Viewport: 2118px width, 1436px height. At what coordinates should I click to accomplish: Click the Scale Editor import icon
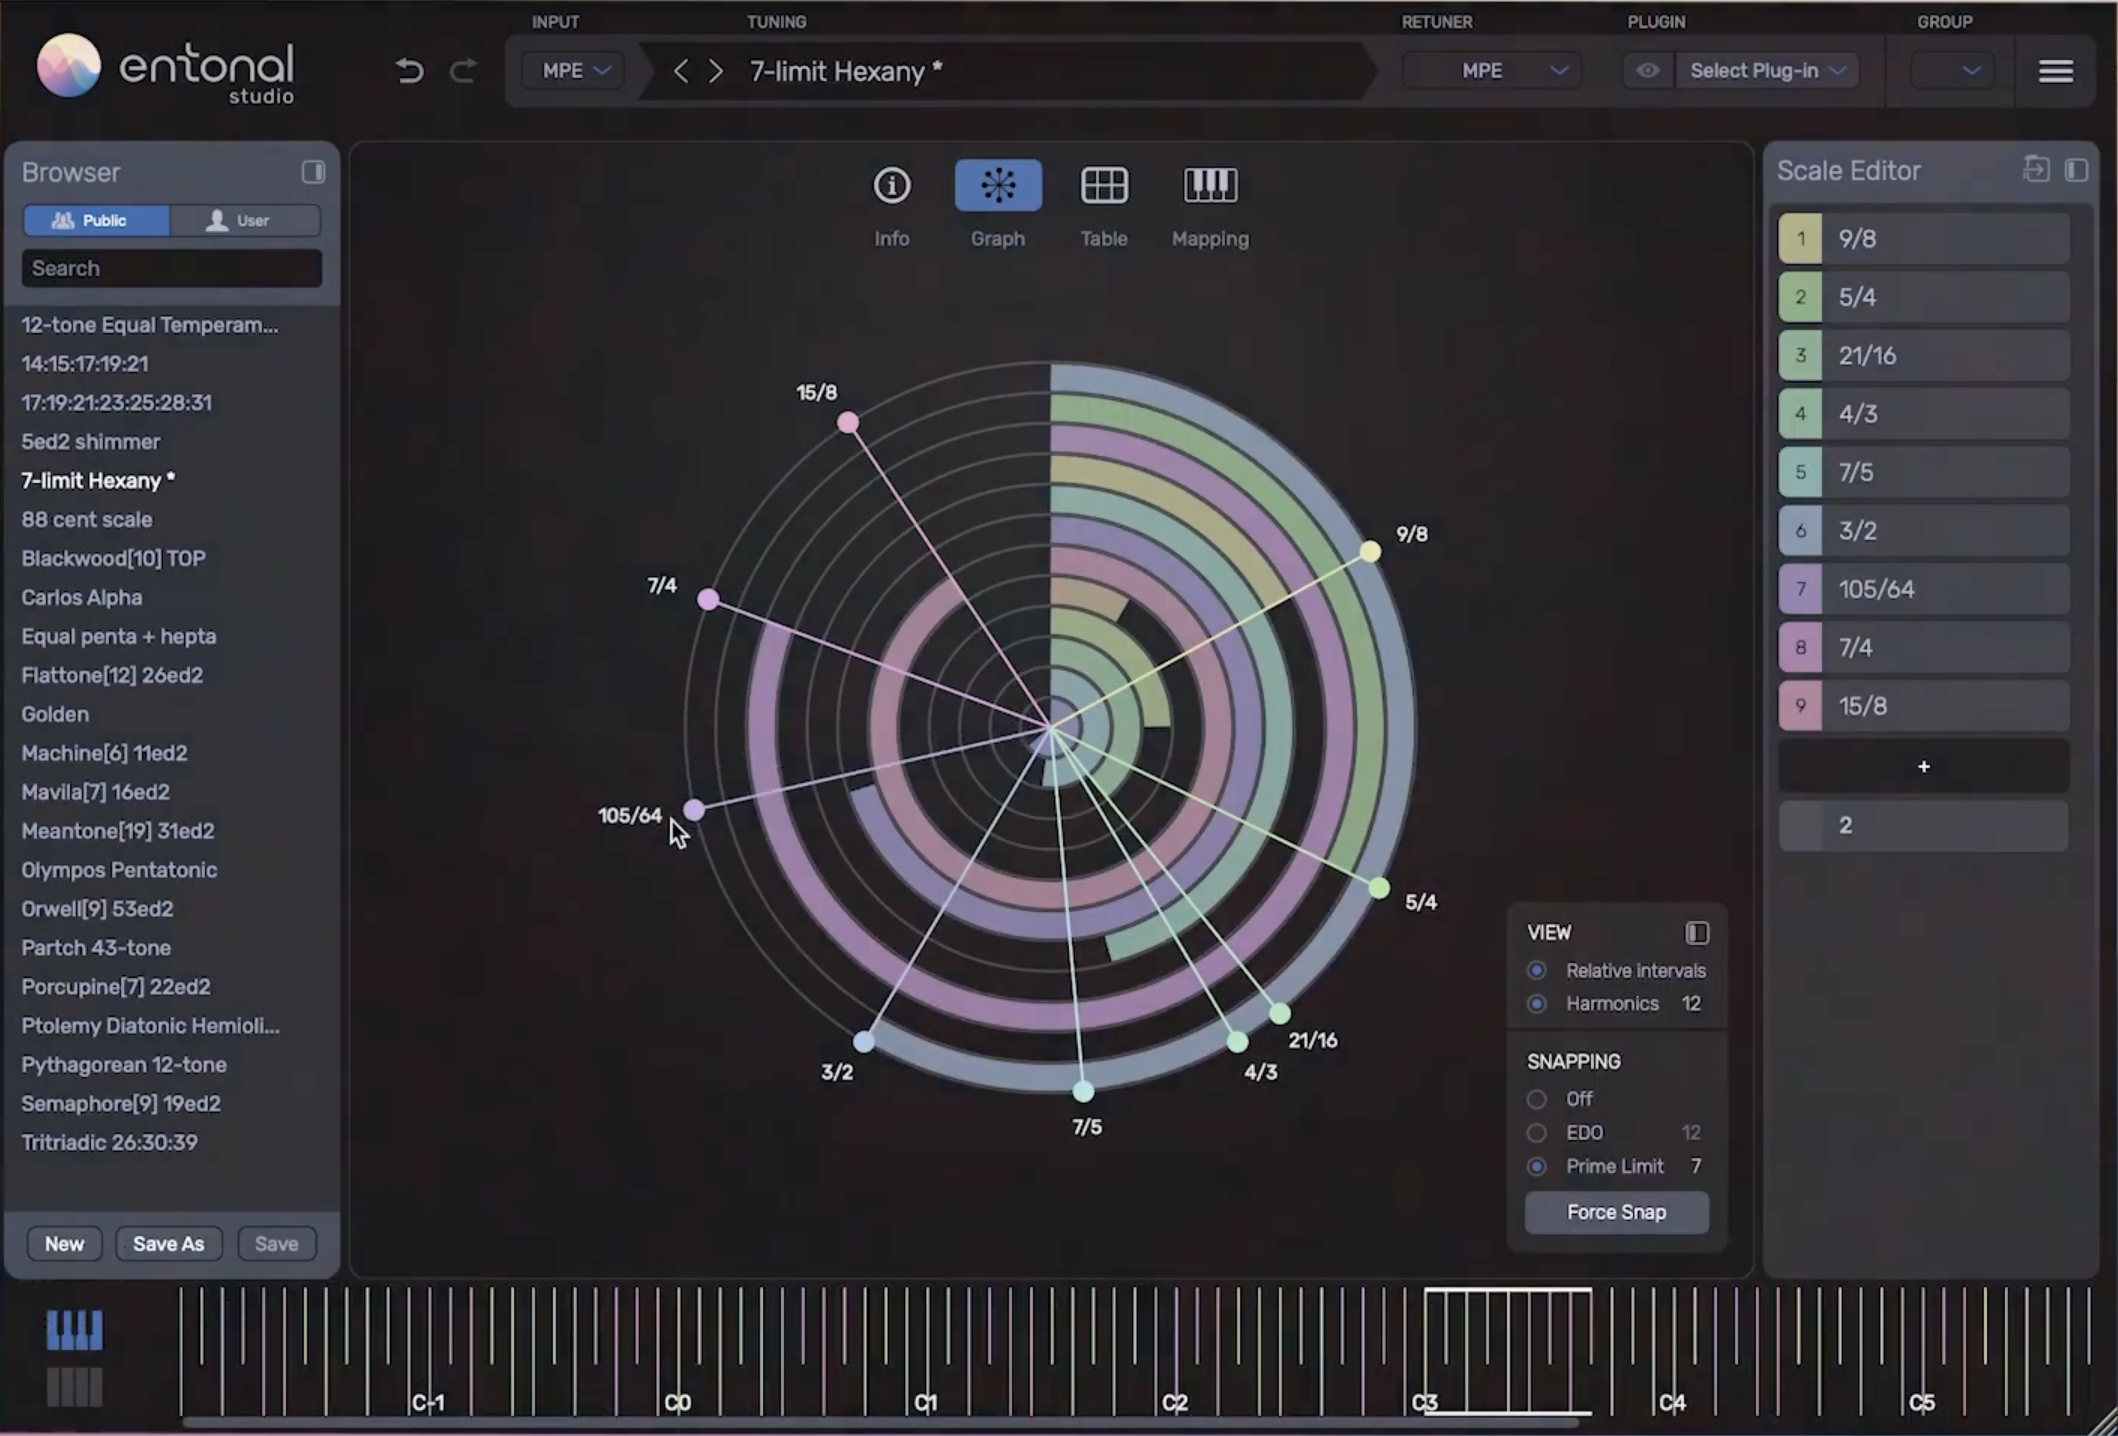click(x=2035, y=170)
